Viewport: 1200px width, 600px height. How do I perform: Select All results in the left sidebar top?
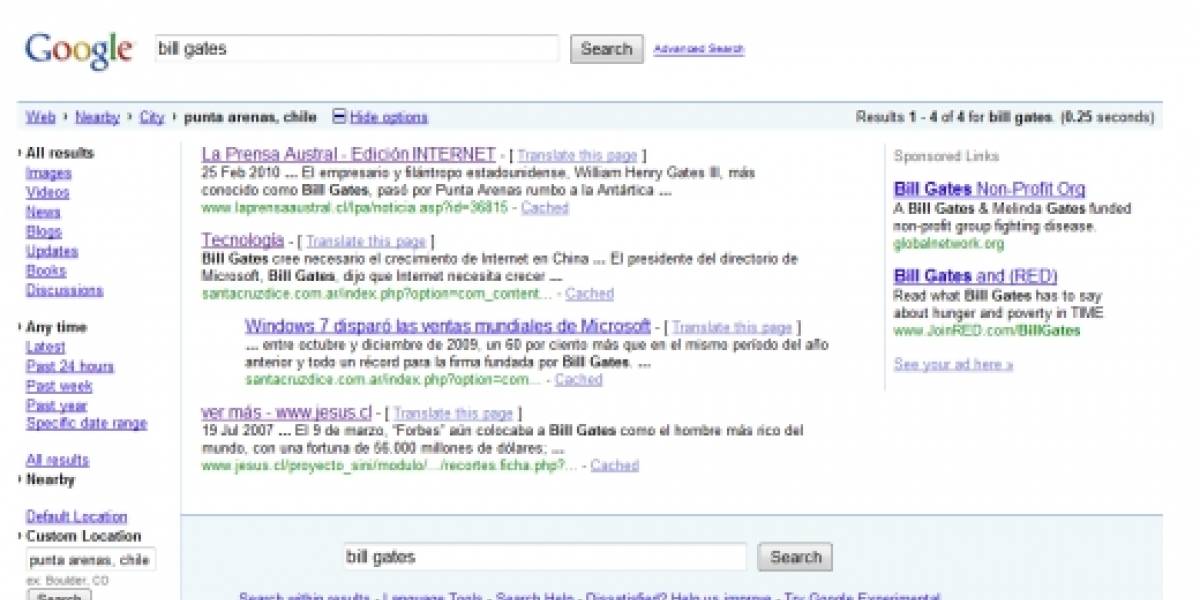[x=60, y=153]
